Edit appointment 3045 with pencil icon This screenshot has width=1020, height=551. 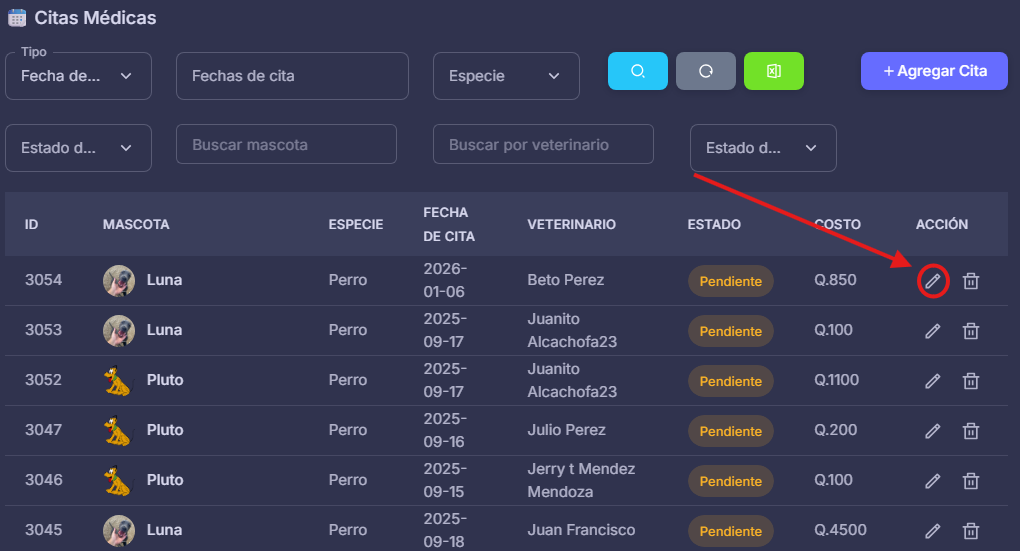coord(933,531)
